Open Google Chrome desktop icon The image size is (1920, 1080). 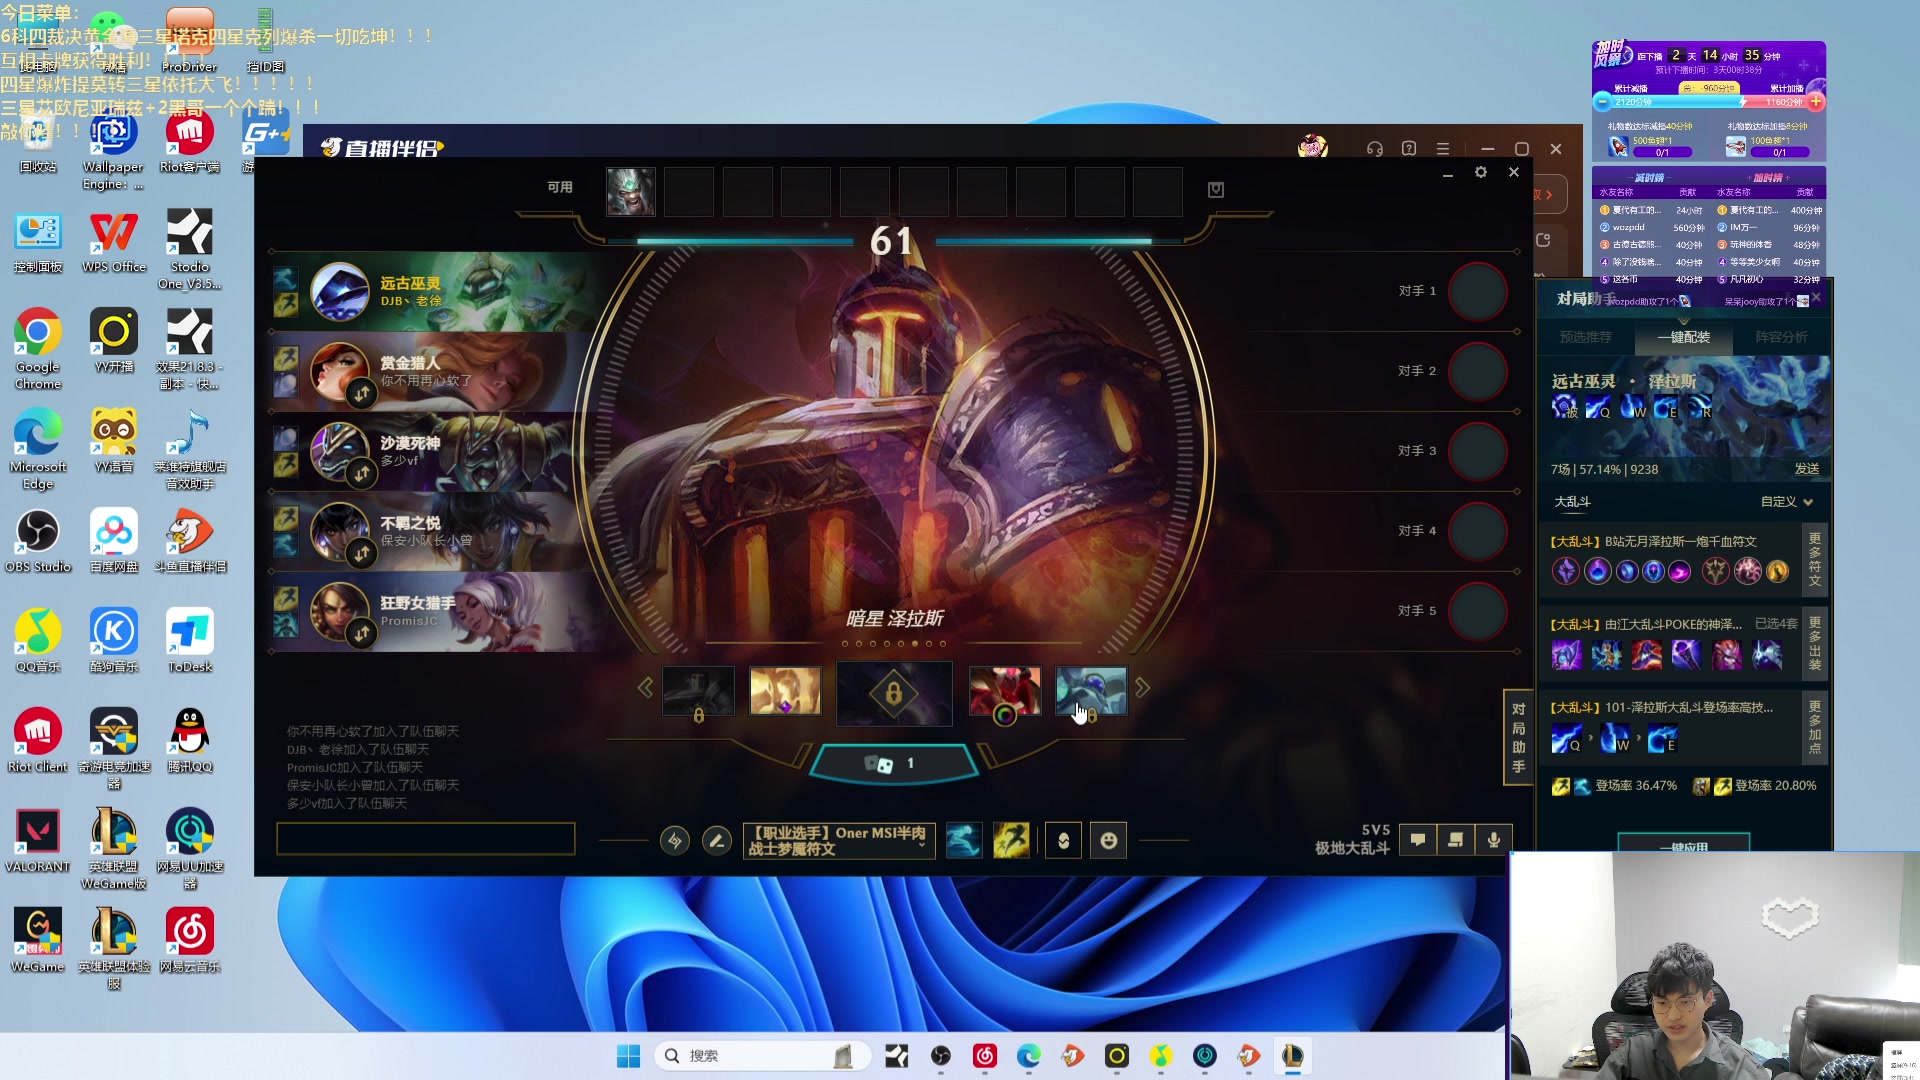38,349
